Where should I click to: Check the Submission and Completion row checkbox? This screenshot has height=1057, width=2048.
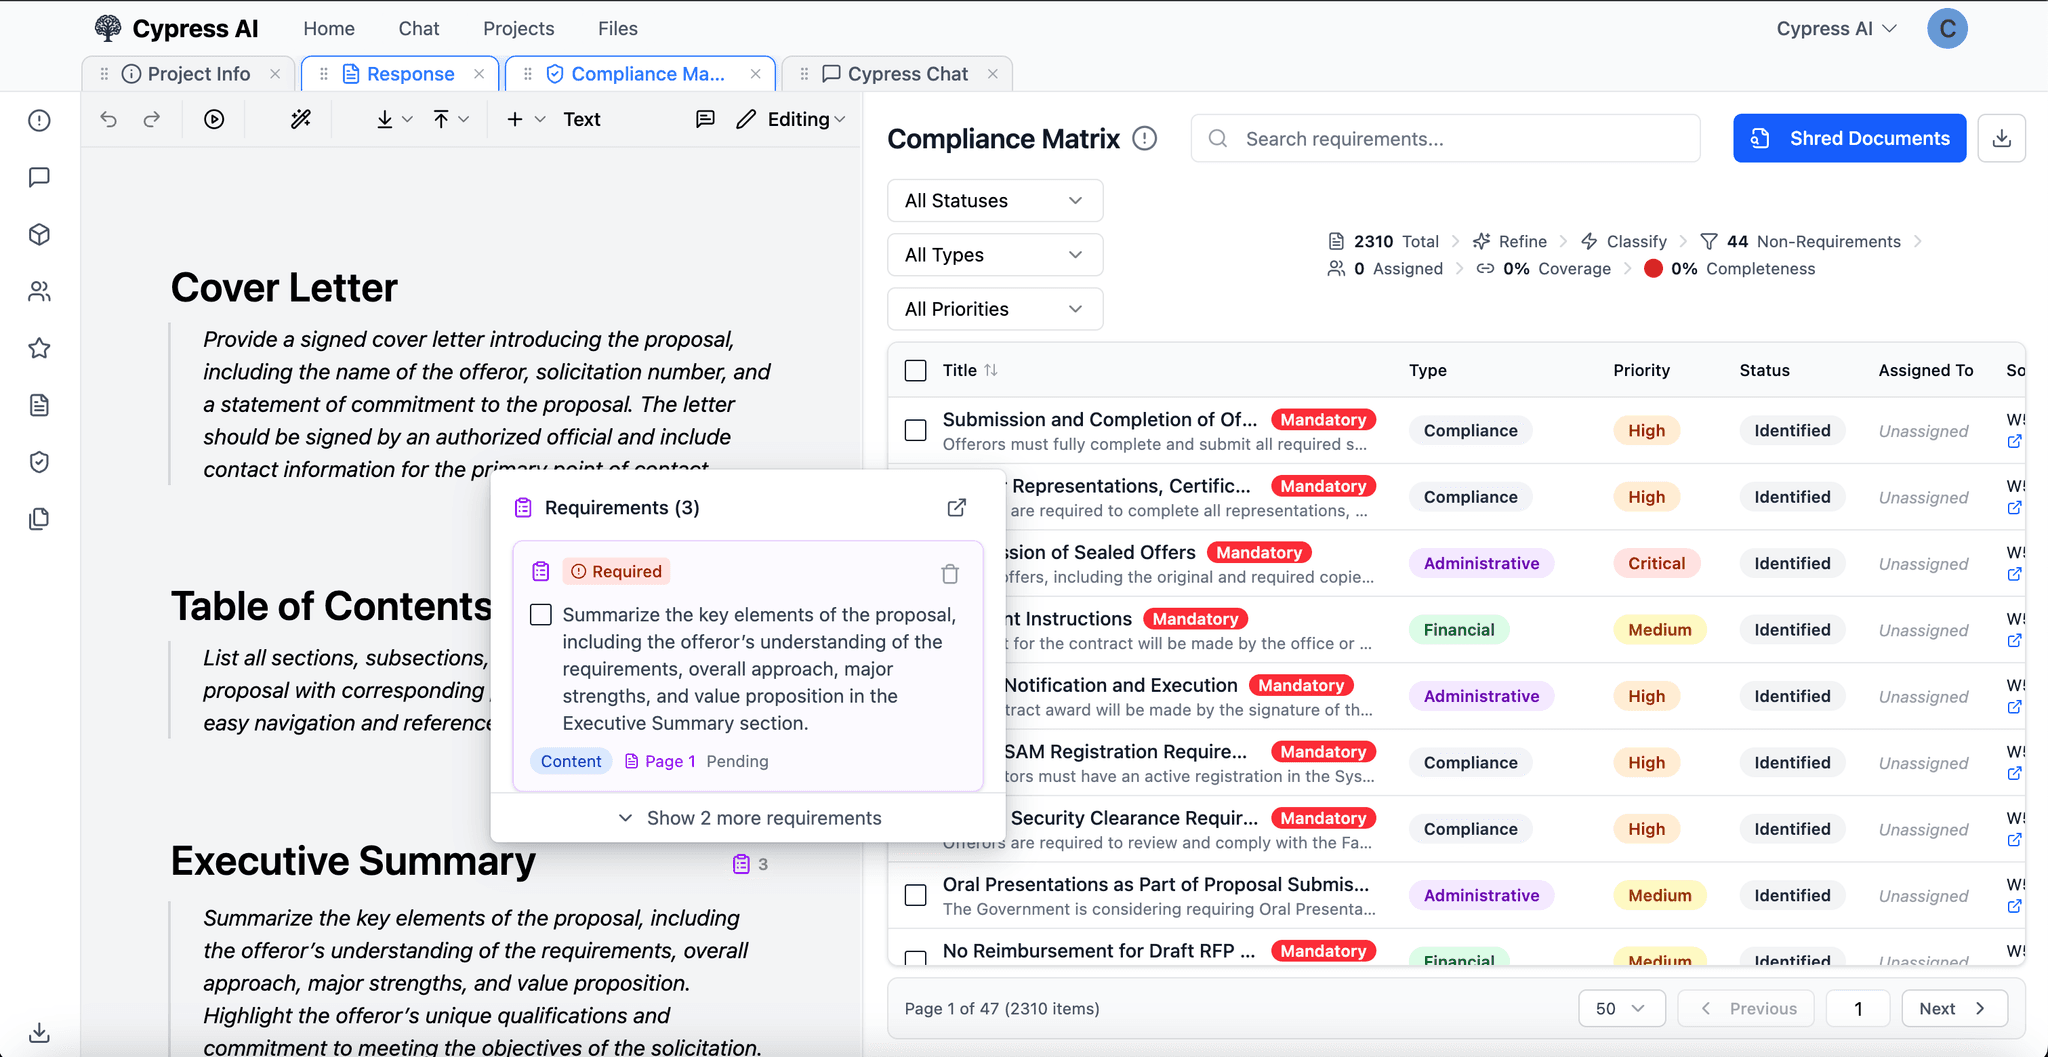point(915,430)
